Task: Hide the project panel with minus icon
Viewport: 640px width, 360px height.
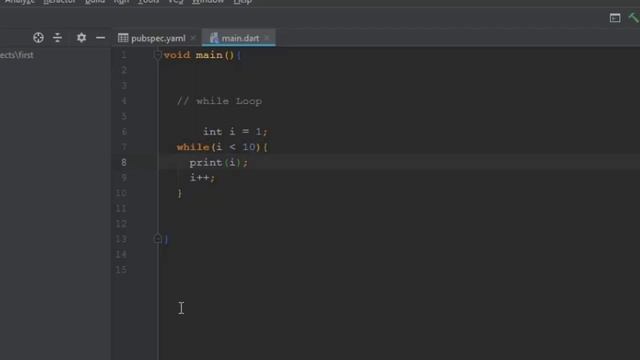Action: coord(100,38)
